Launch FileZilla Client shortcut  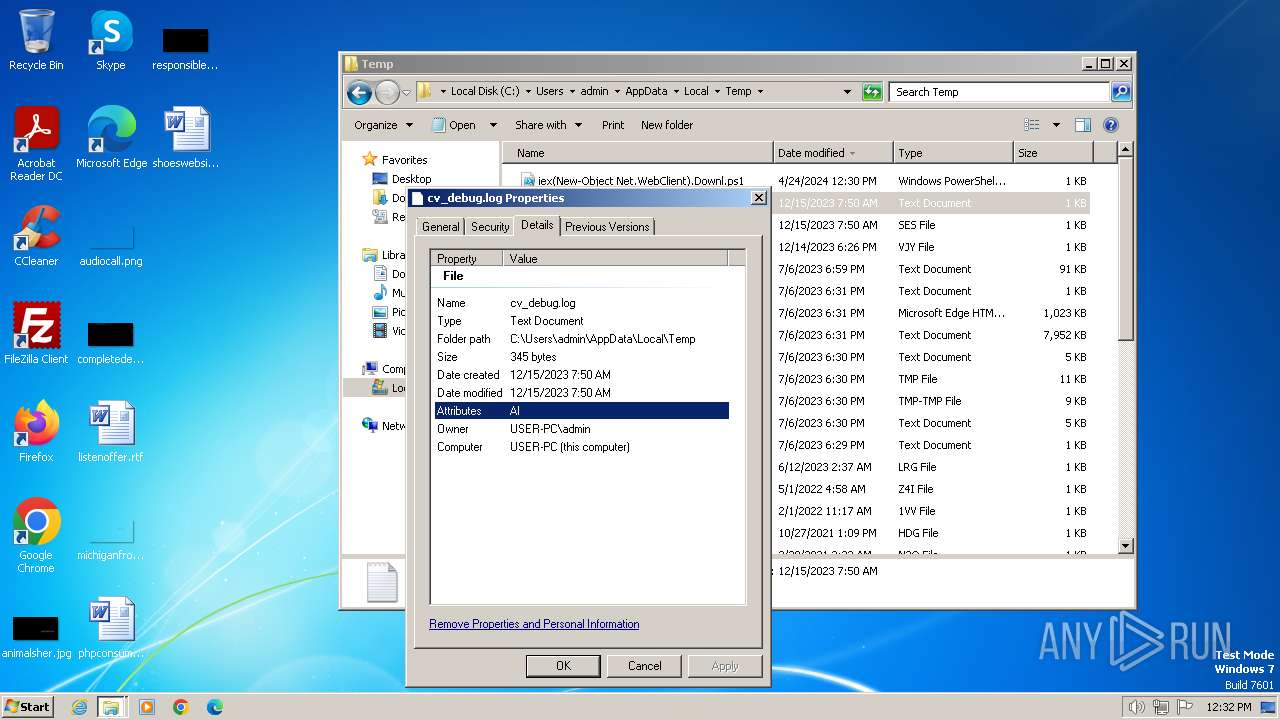(36, 334)
